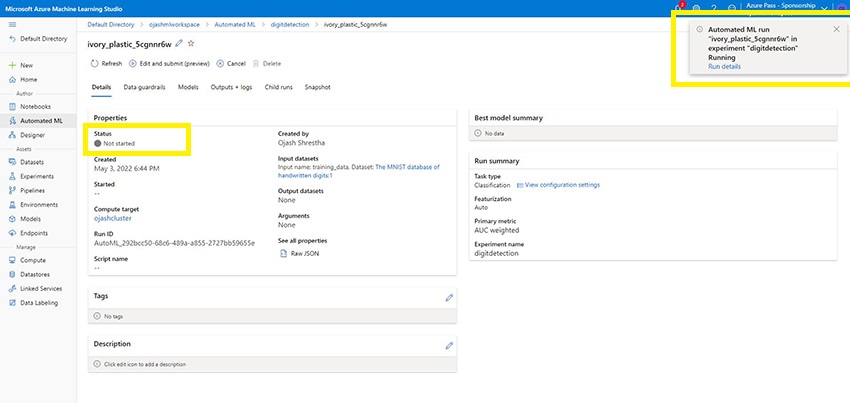
Task: Open the Child runs tab
Action: [278, 87]
